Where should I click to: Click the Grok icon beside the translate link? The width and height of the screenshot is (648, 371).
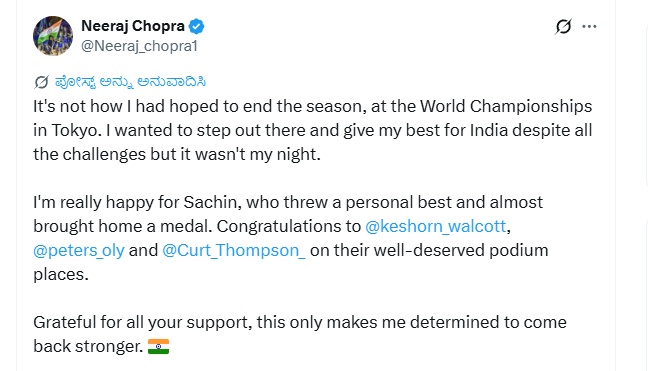(41, 82)
